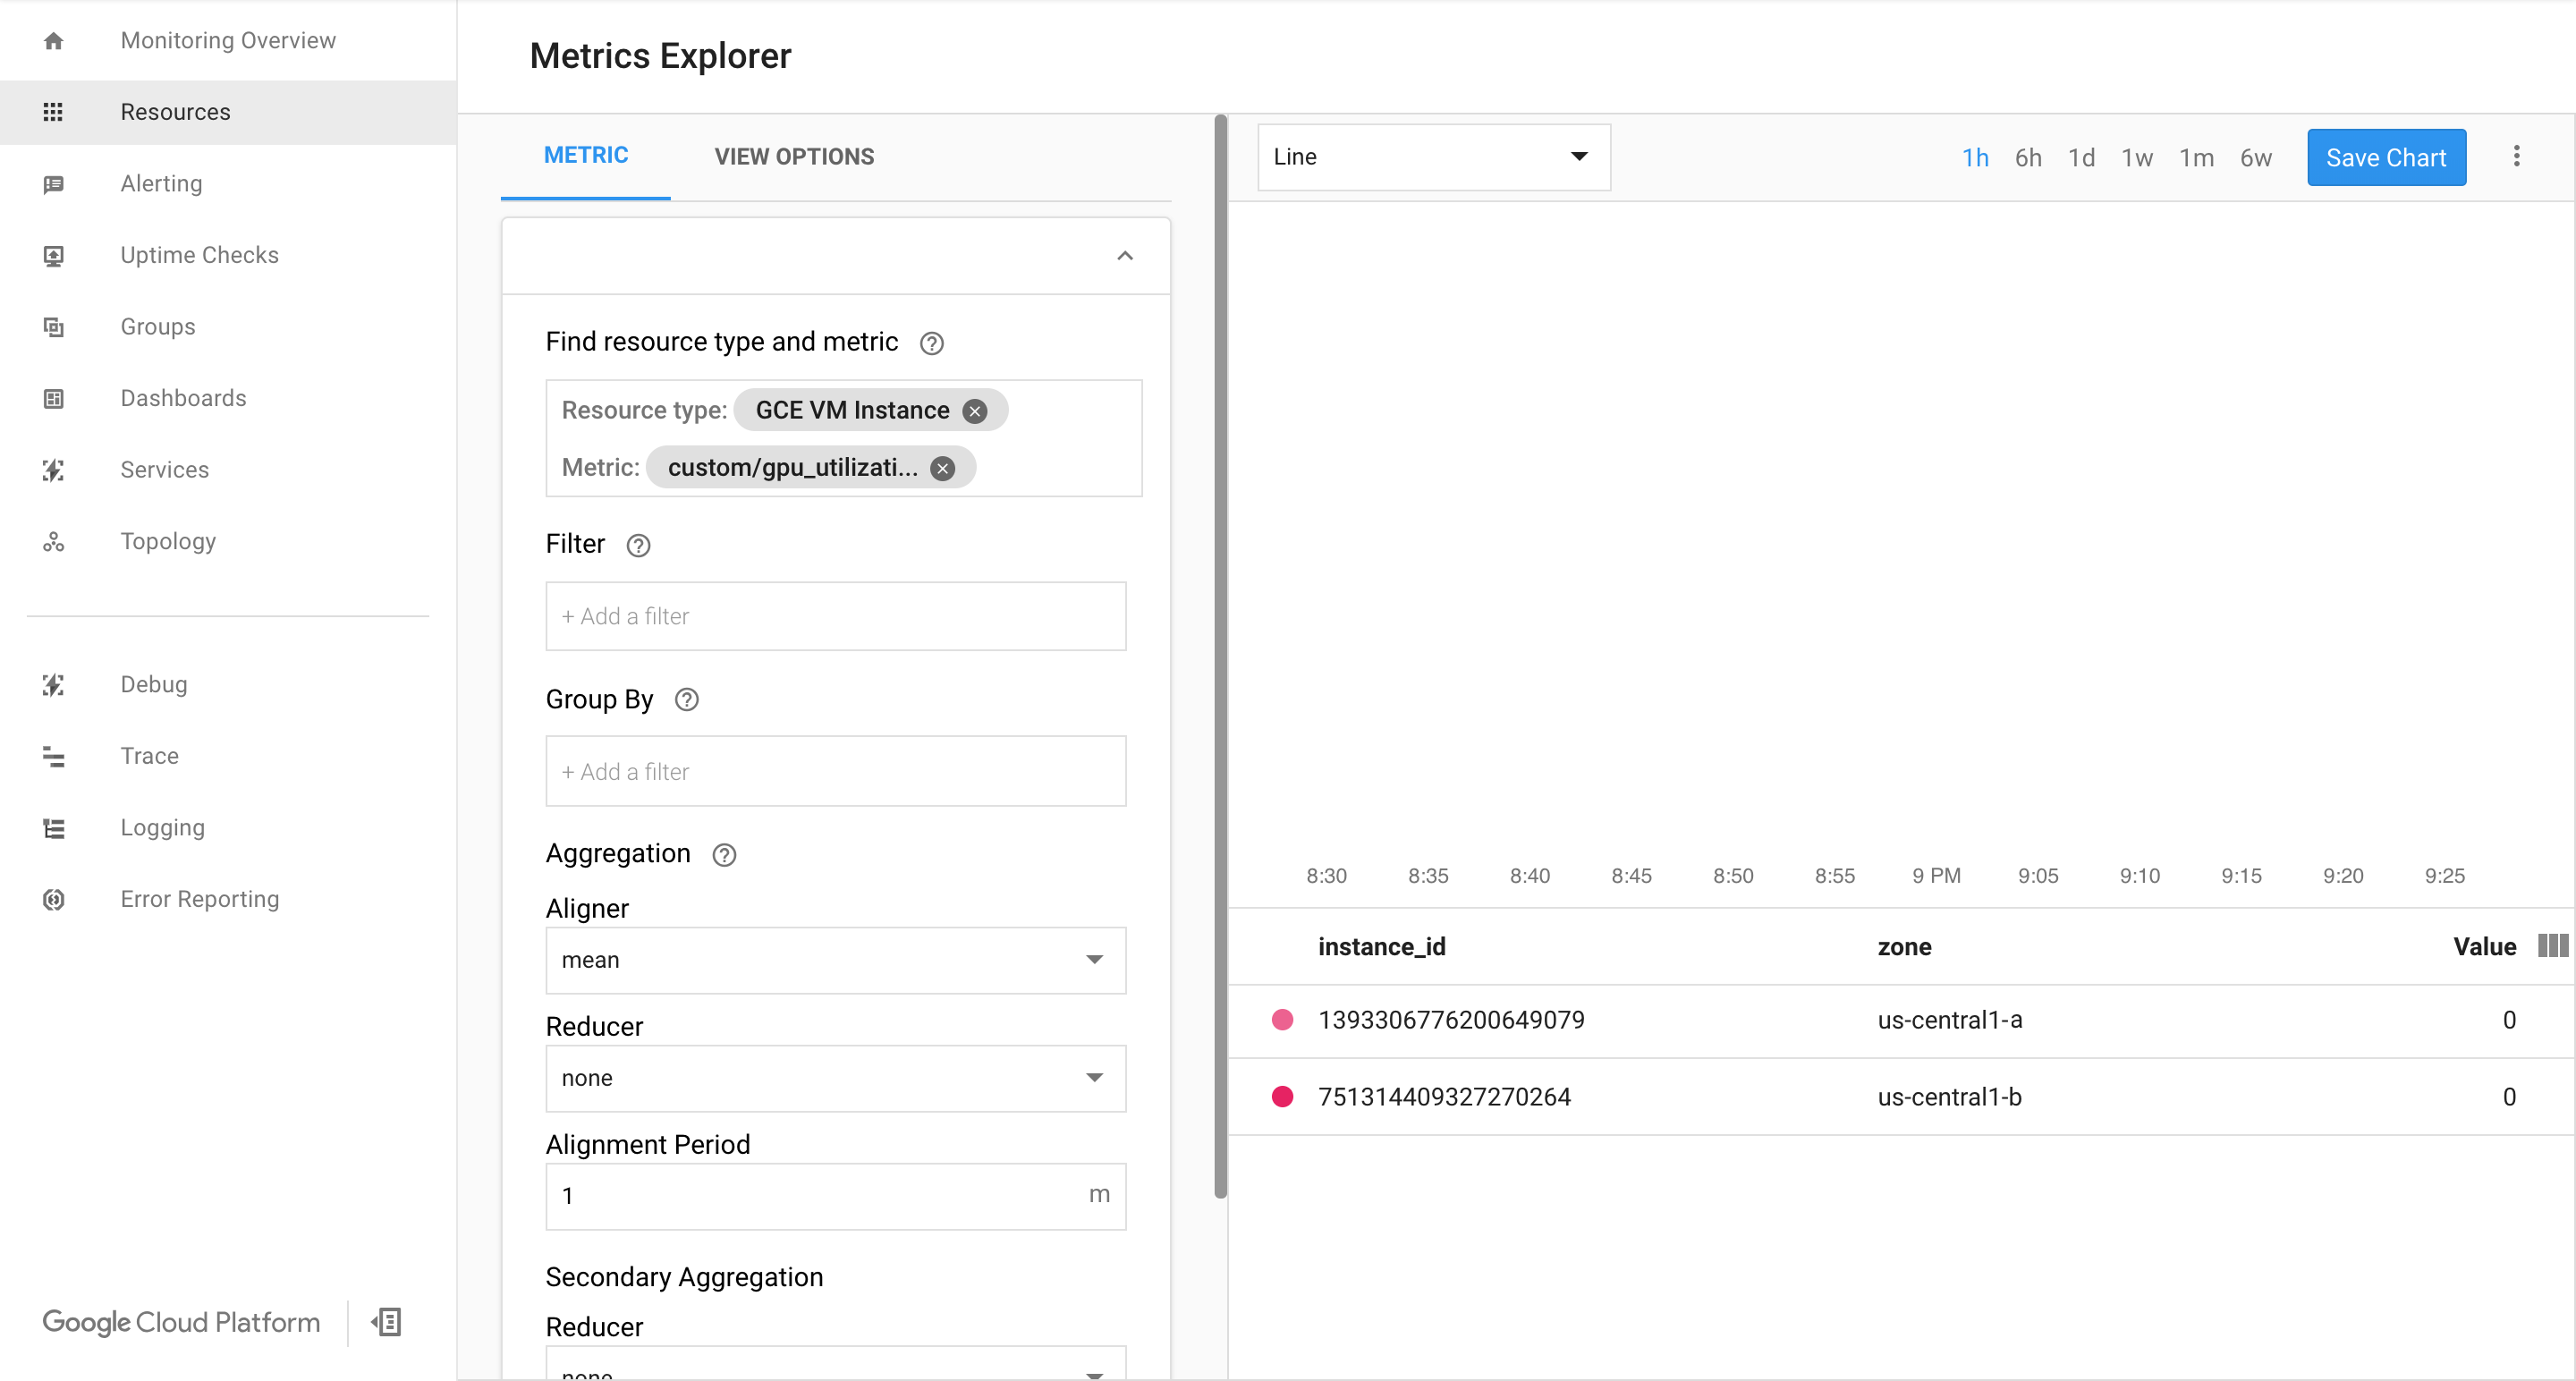Click the Monitoring Overview home icon

tap(53, 39)
